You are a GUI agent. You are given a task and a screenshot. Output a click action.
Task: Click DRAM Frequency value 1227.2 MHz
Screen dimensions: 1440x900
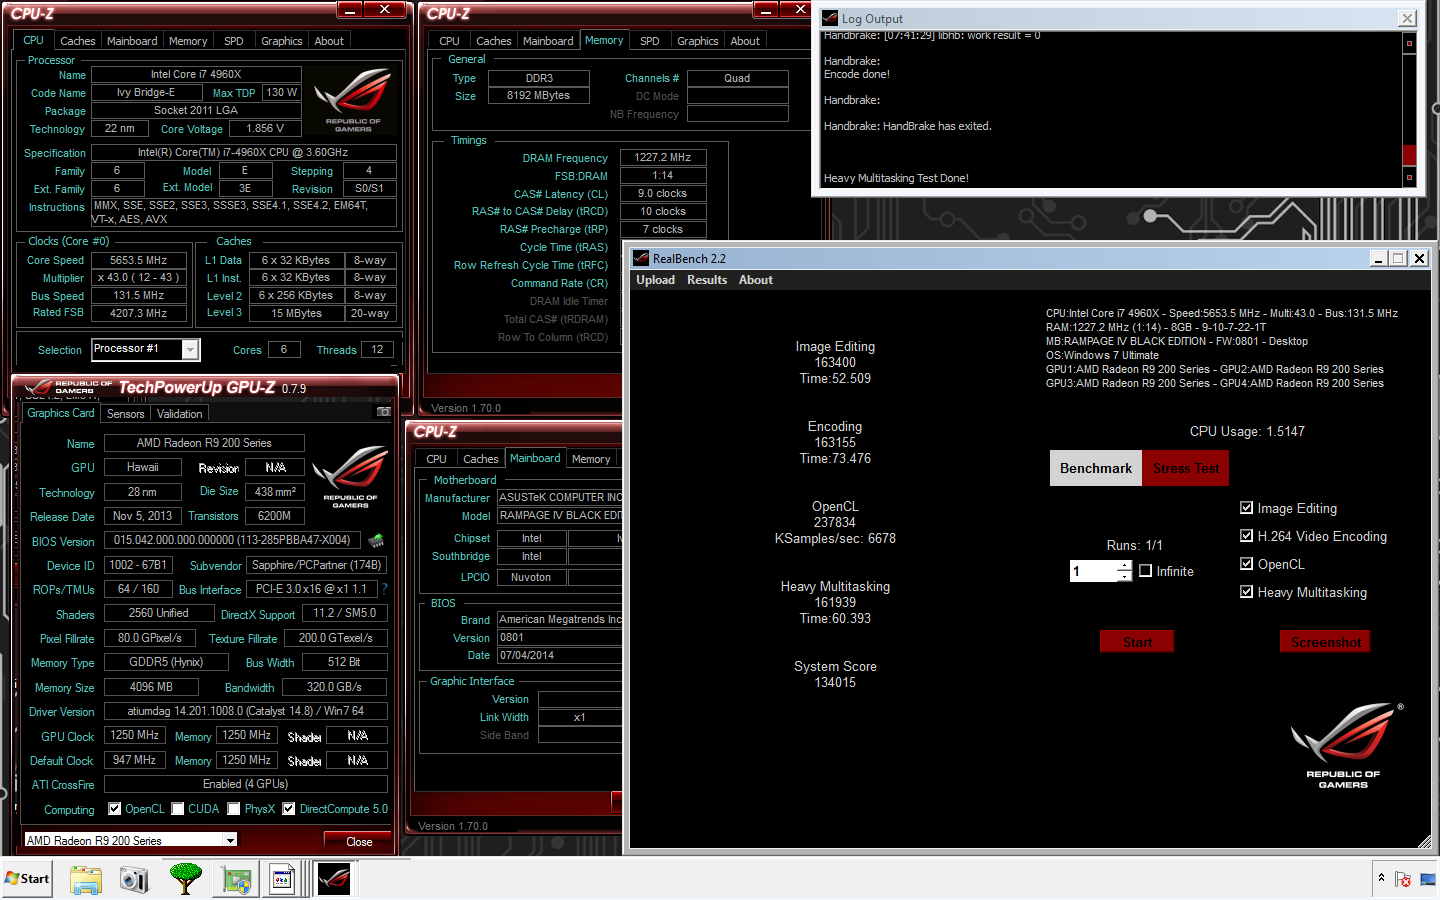click(663, 157)
